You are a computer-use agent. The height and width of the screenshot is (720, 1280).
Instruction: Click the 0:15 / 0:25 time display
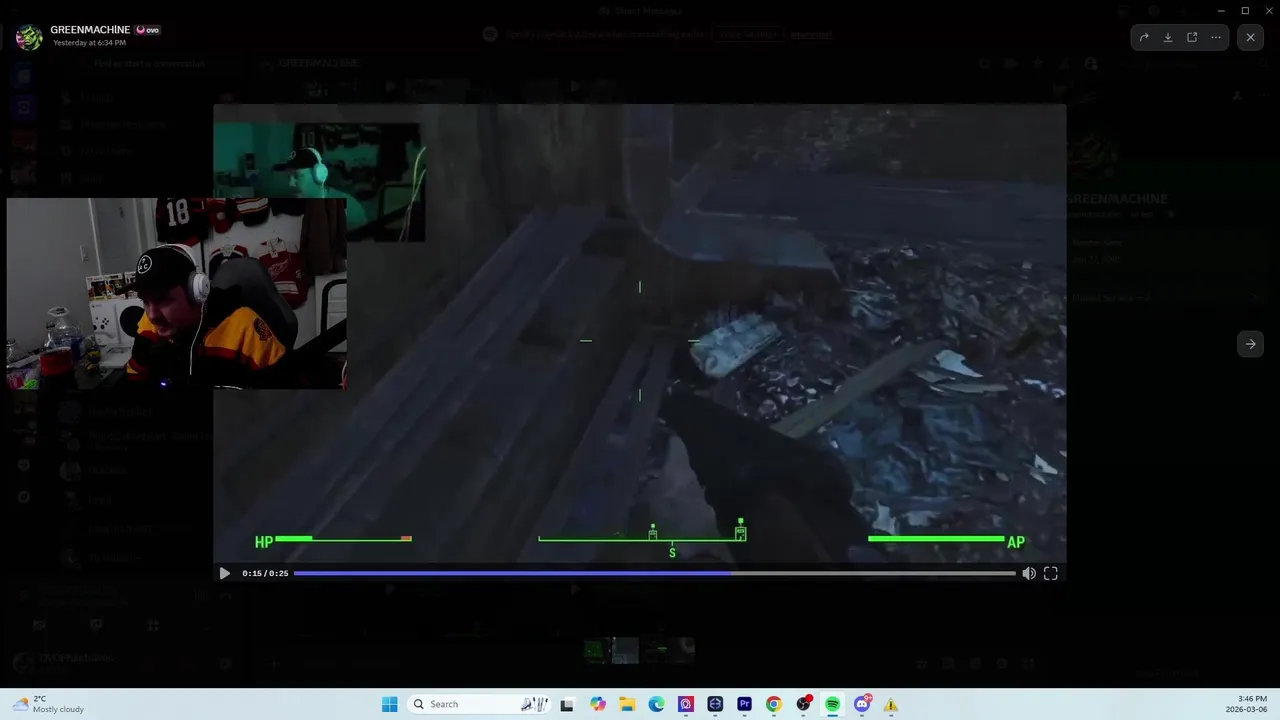click(x=265, y=573)
